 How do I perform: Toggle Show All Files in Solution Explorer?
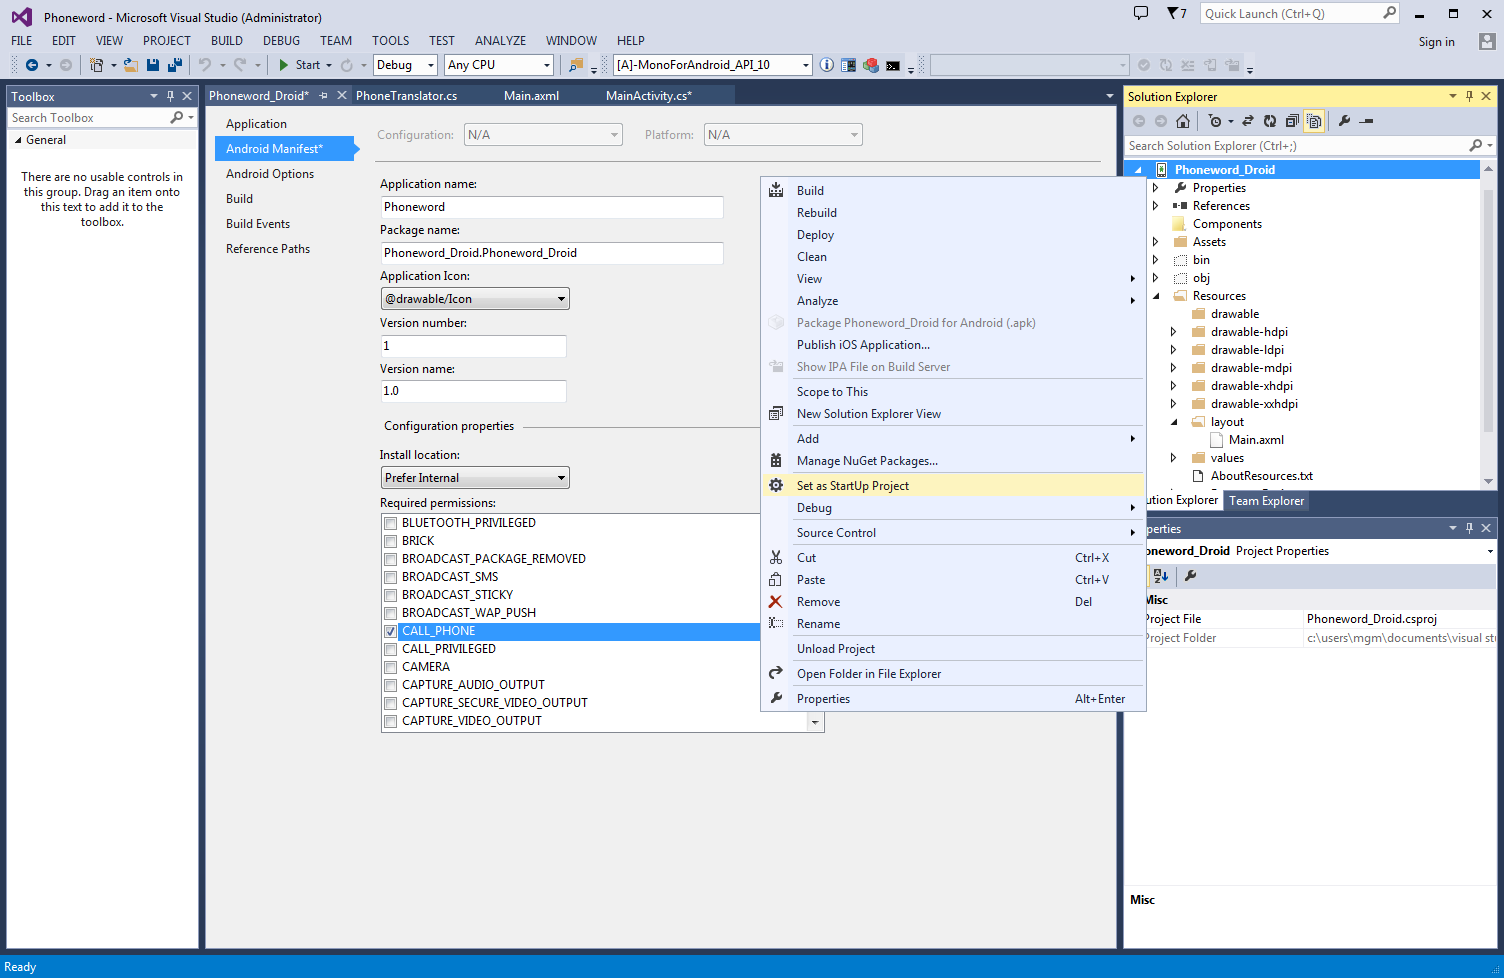point(1314,121)
